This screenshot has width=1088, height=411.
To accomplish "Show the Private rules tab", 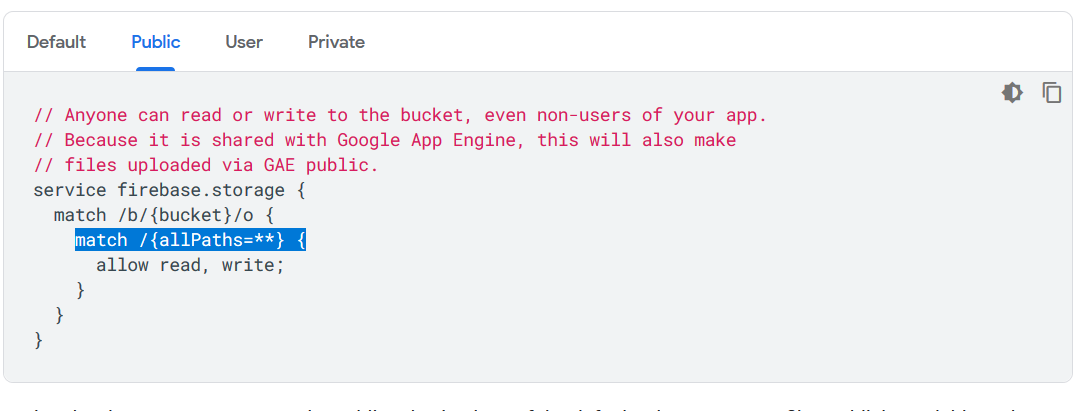I will (x=336, y=42).
